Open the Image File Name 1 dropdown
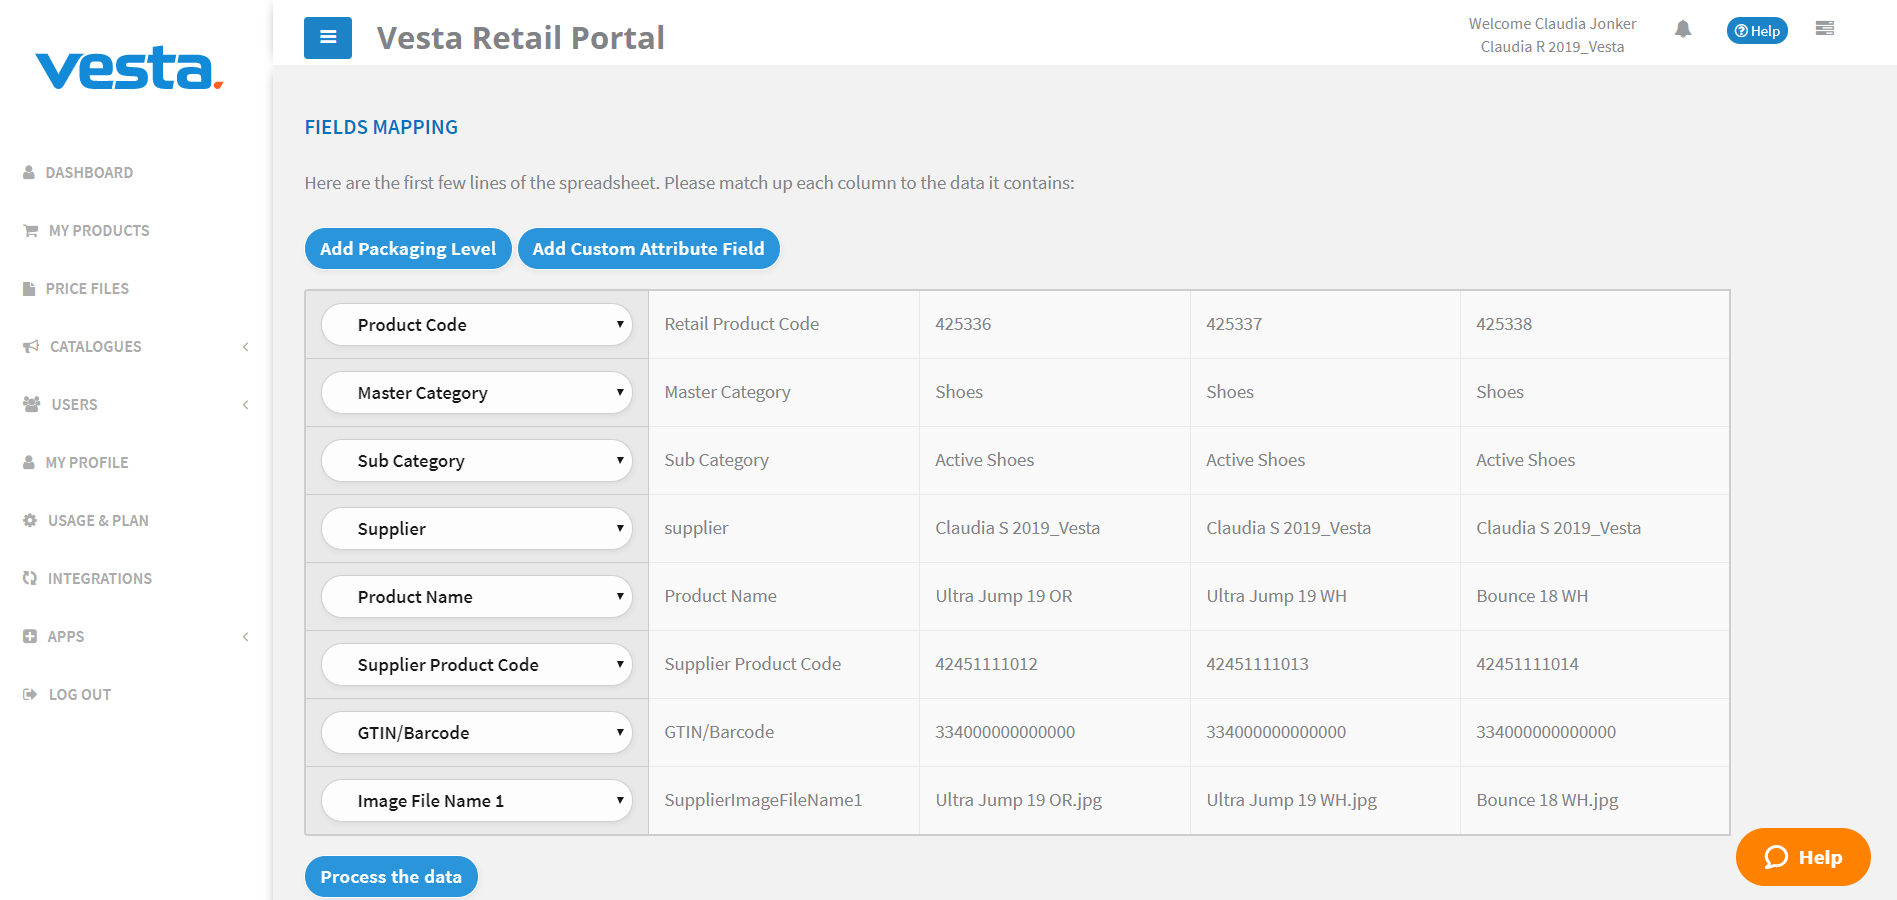This screenshot has width=1897, height=900. coord(477,800)
